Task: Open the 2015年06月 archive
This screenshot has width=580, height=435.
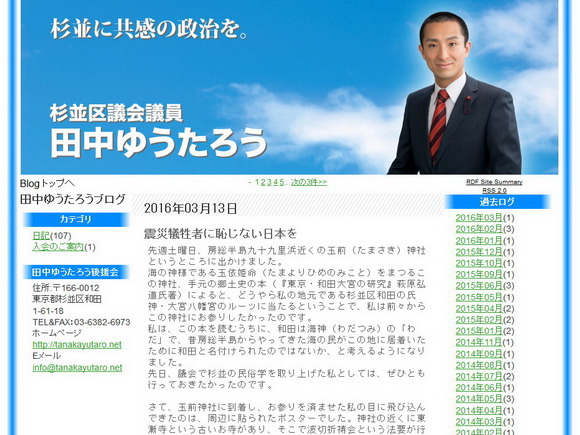Action: click(479, 286)
